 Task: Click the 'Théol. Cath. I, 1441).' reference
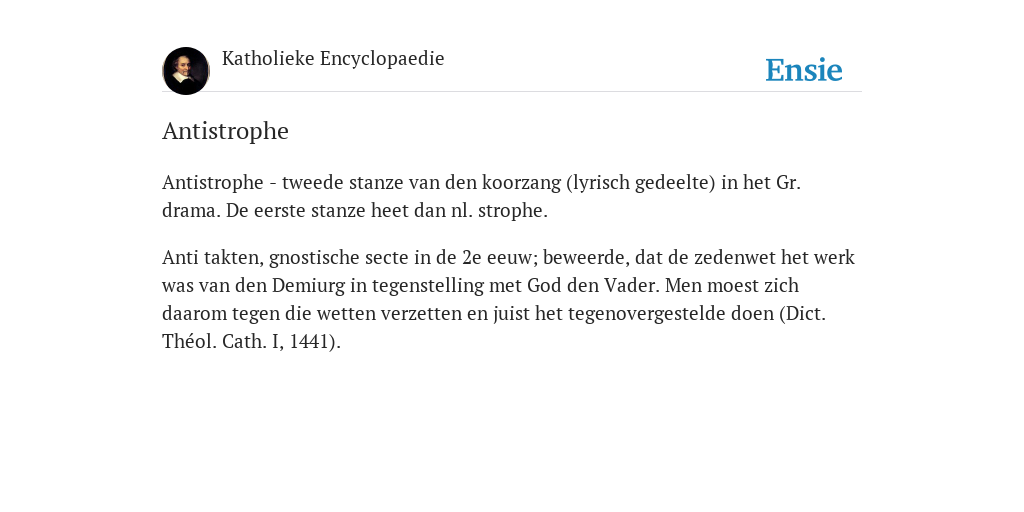point(251,342)
